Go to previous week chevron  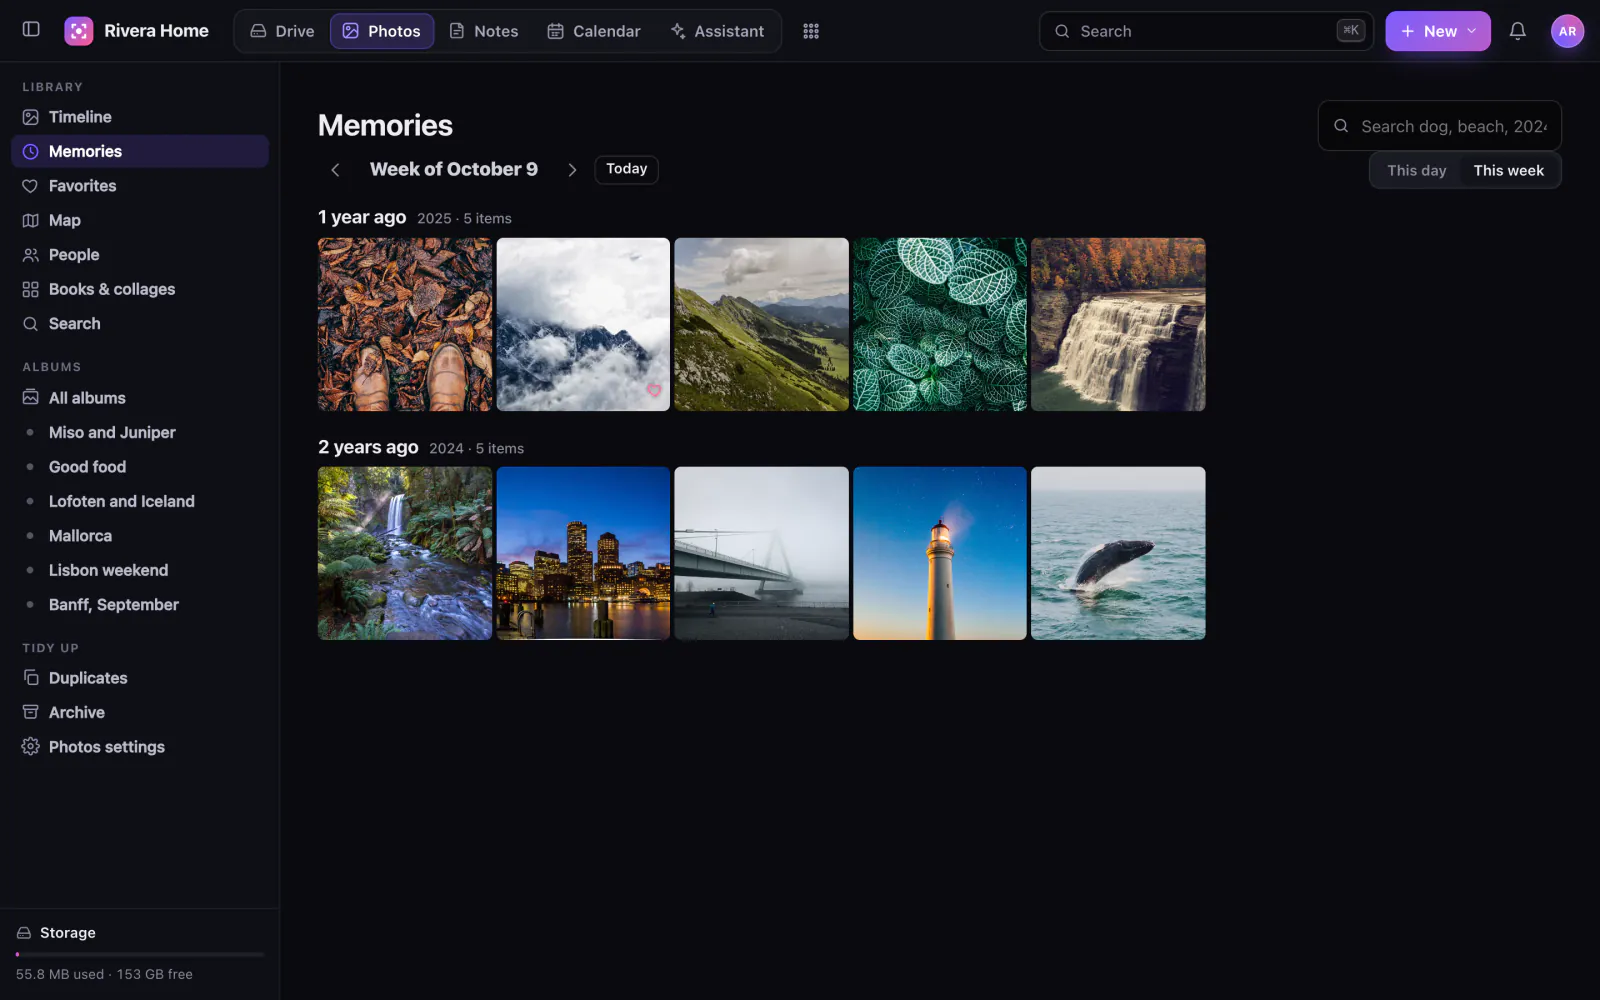(335, 170)
